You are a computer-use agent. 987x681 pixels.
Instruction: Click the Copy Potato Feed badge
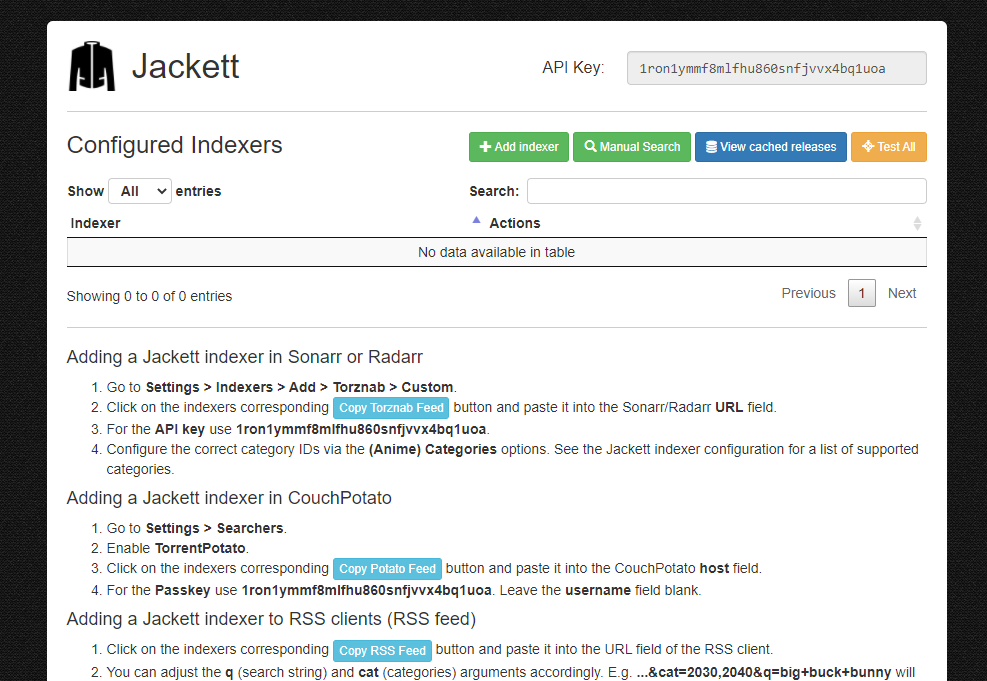pos(387,569)
